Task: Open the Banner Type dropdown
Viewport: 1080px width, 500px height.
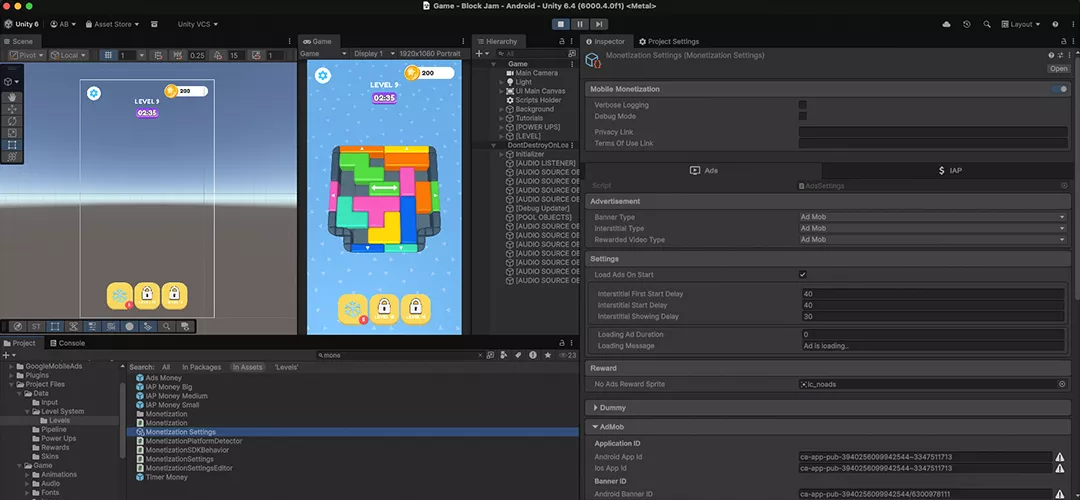Action: tap(933, 217)
